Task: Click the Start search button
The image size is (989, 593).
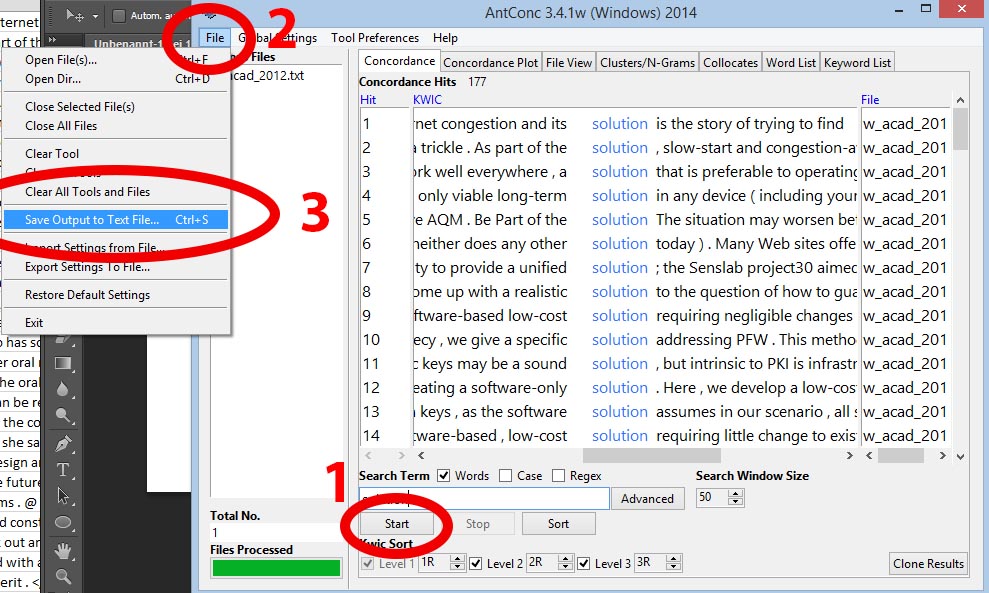Action: [x=397, y=524]
